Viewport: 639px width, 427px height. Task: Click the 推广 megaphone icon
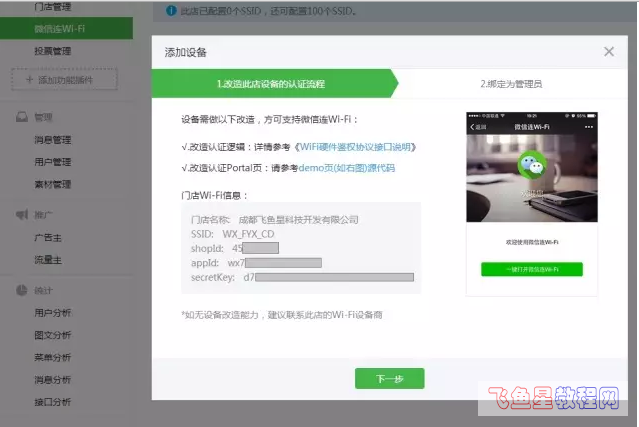pyautogui.click(x=22, y=214)
